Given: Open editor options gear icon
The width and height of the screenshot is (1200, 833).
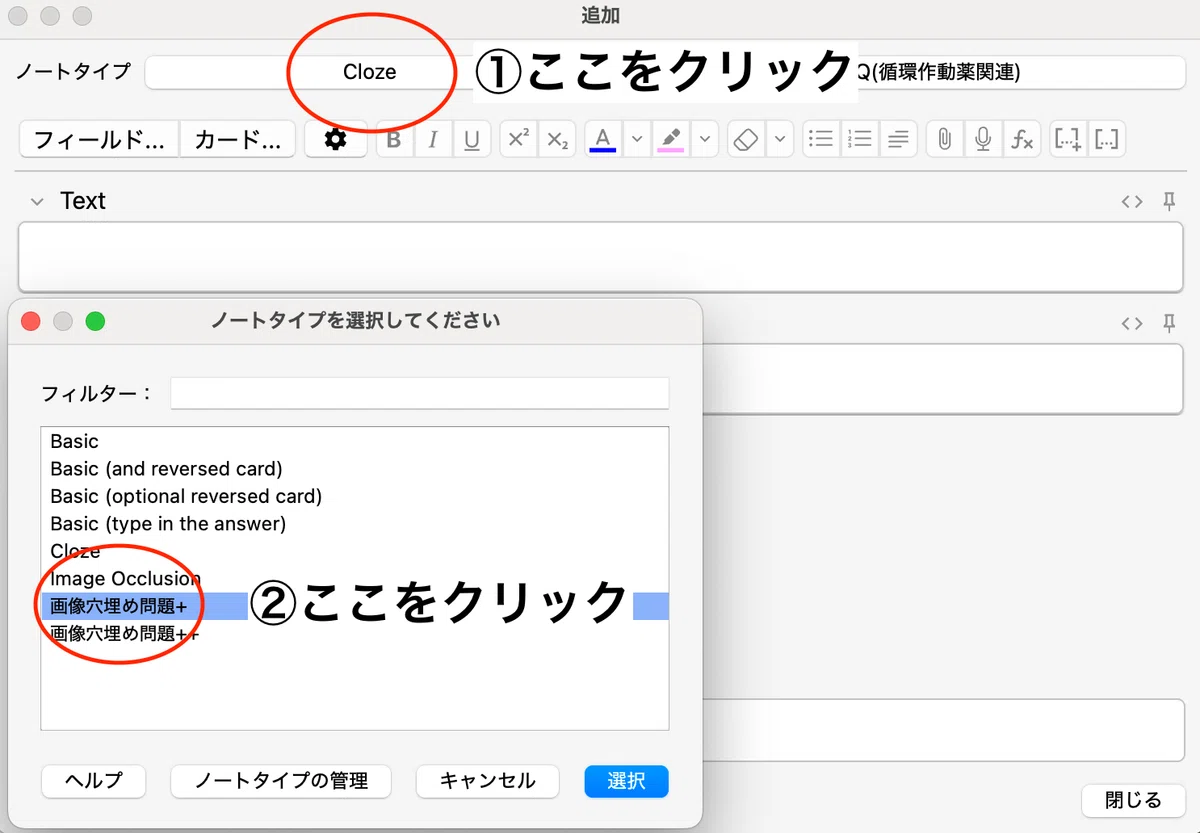Looking at the screenshot, I should point(336,140).
